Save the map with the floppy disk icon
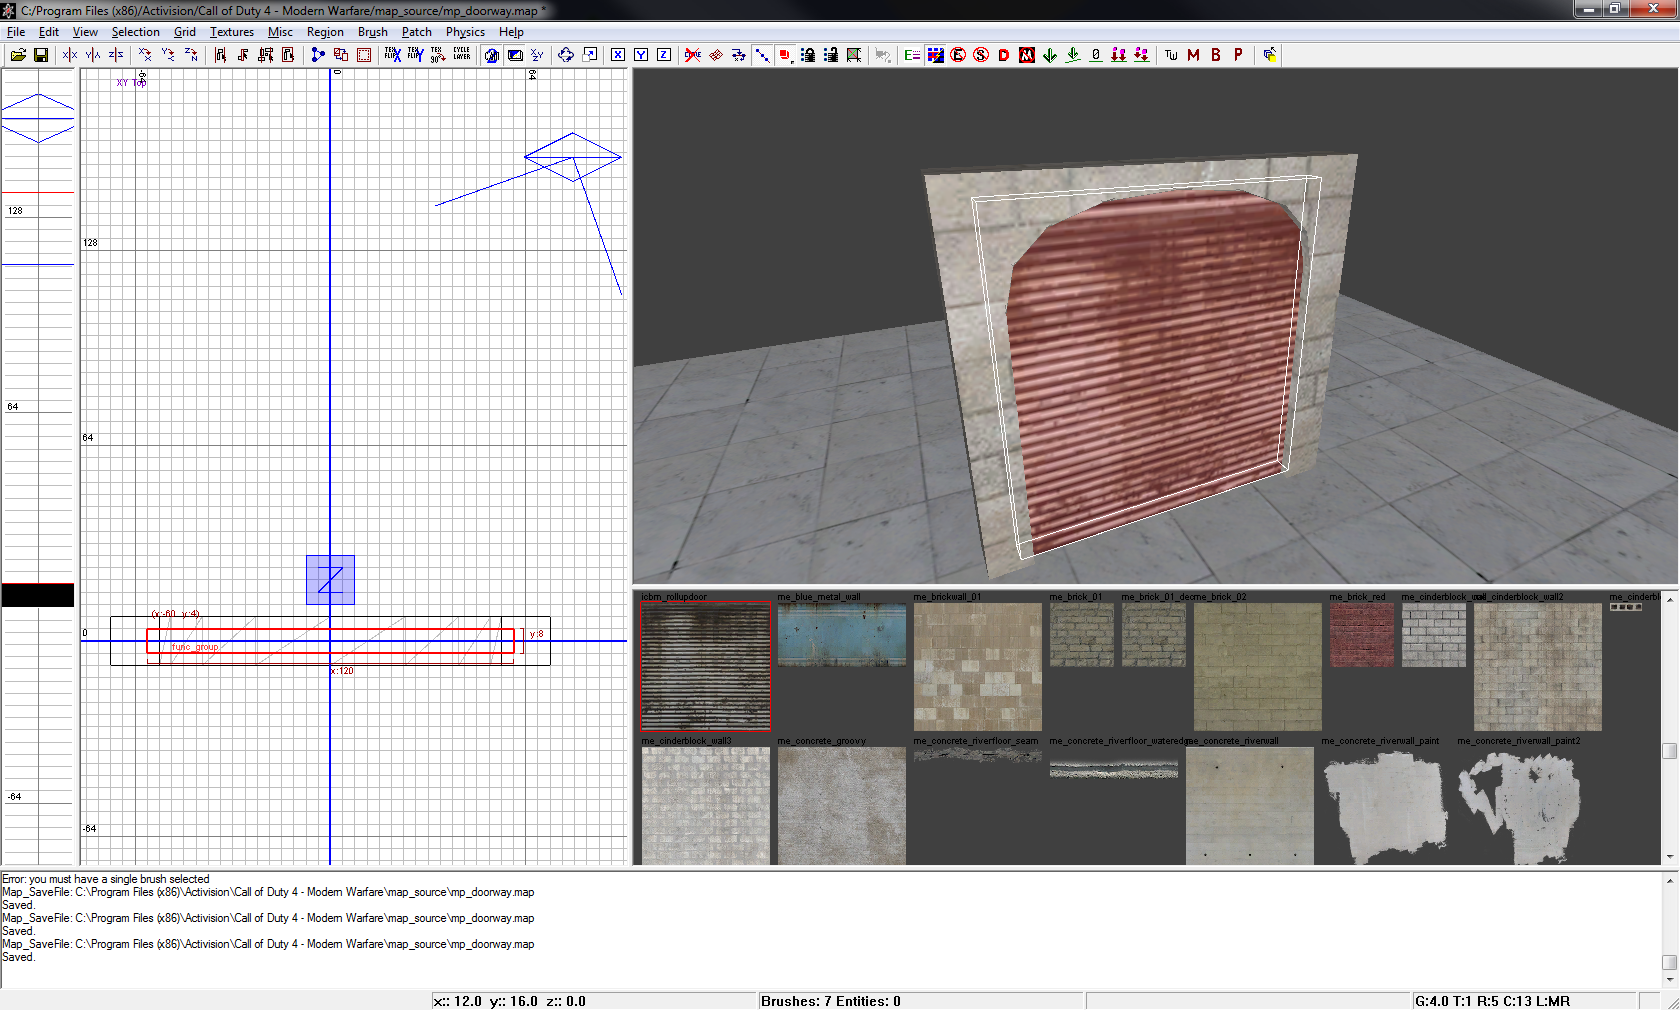The width and height of the screenshot is (1680, 1010). 41,55
